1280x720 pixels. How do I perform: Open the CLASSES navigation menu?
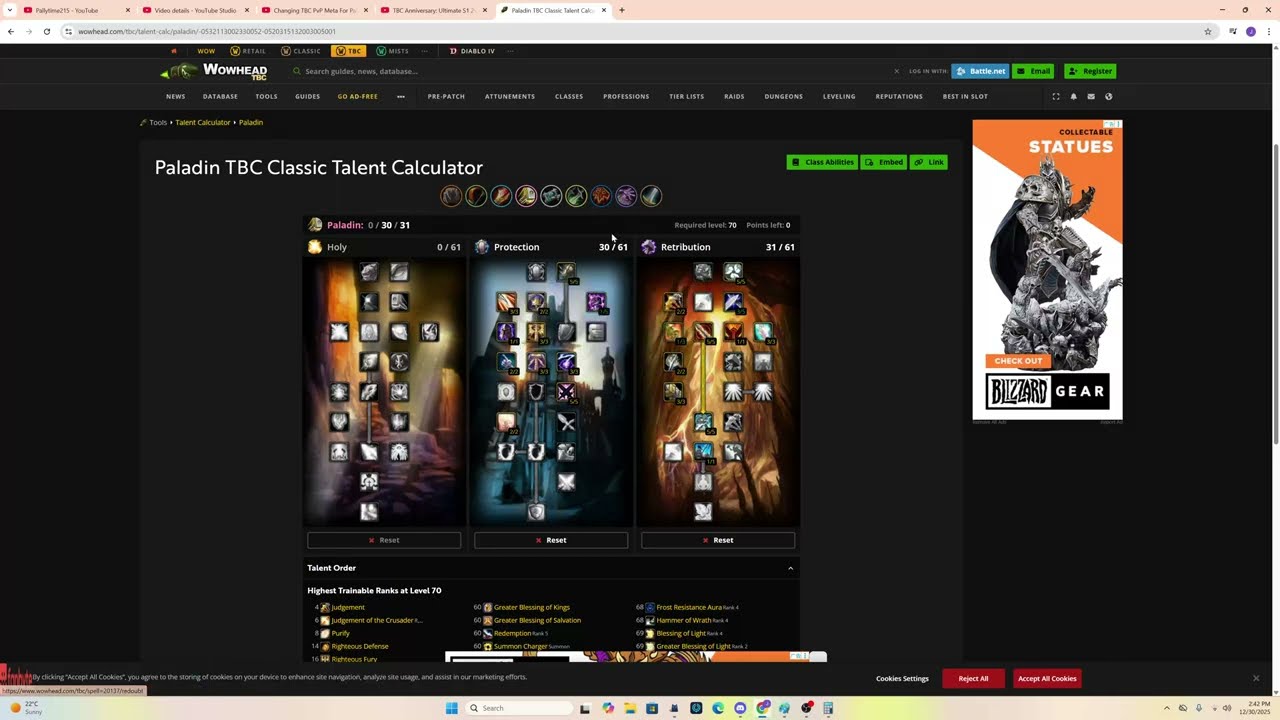569,97
